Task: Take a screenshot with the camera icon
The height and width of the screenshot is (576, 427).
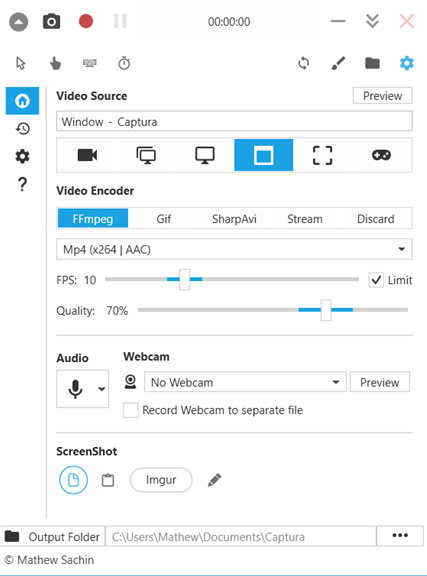Action: pyautogui.click(x=51, y=22)
